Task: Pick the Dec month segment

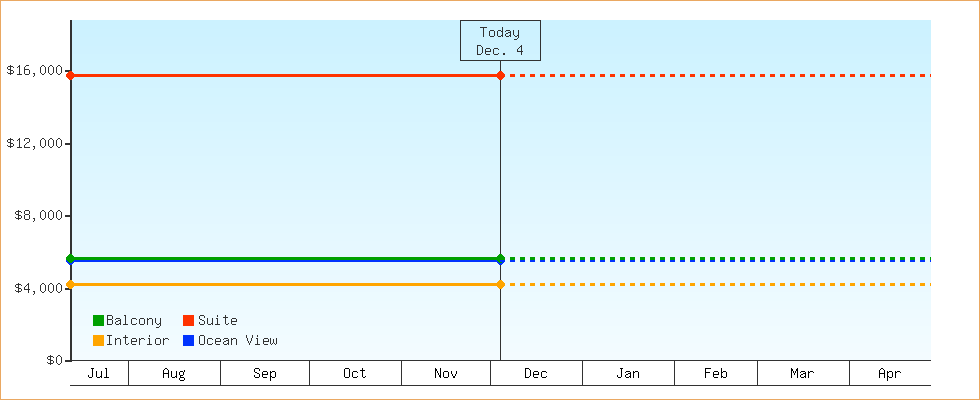Action: point(536,374)
